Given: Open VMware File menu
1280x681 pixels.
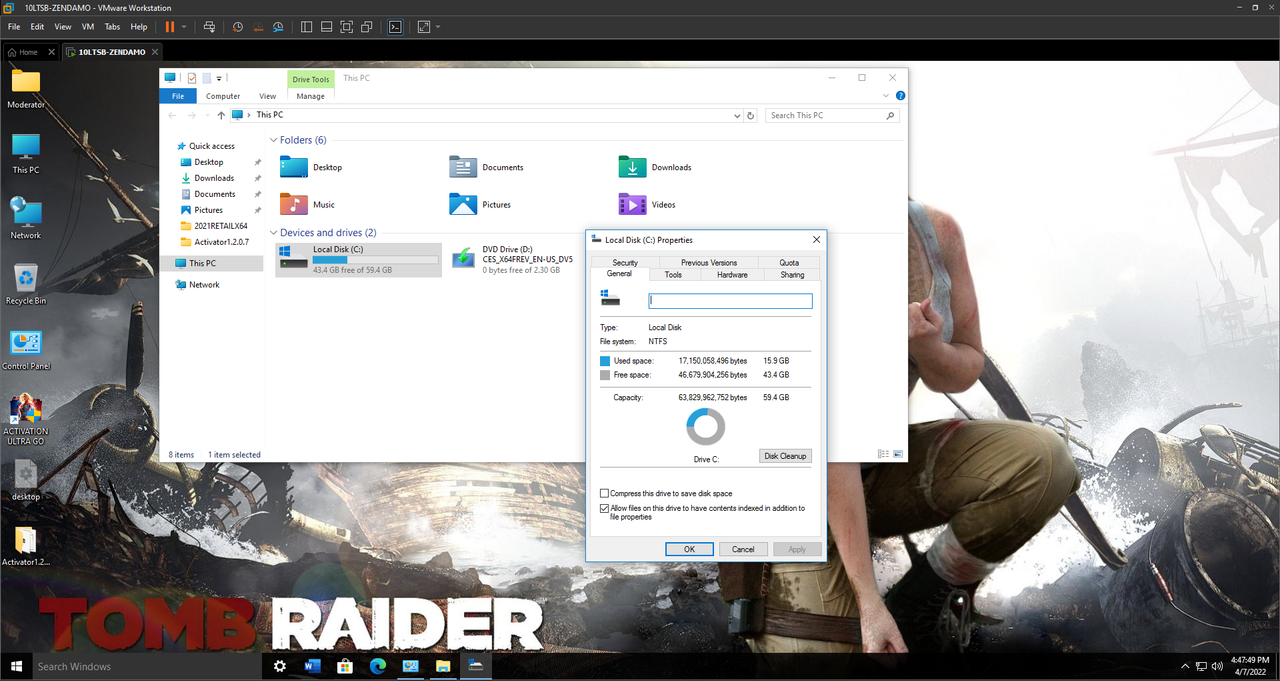Looking at the screenshot, I should pos(14,27).
